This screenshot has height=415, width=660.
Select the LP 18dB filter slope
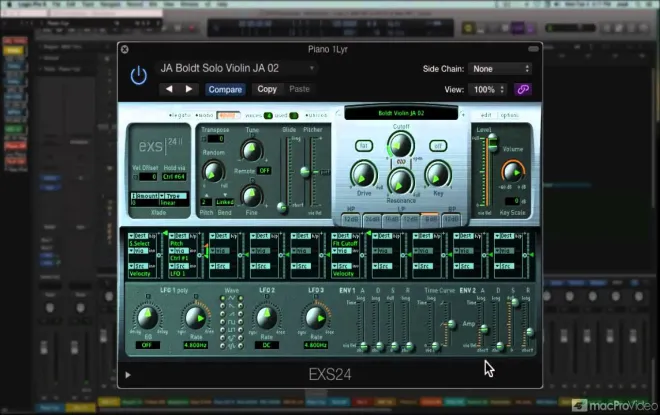(x=391, y=219)
